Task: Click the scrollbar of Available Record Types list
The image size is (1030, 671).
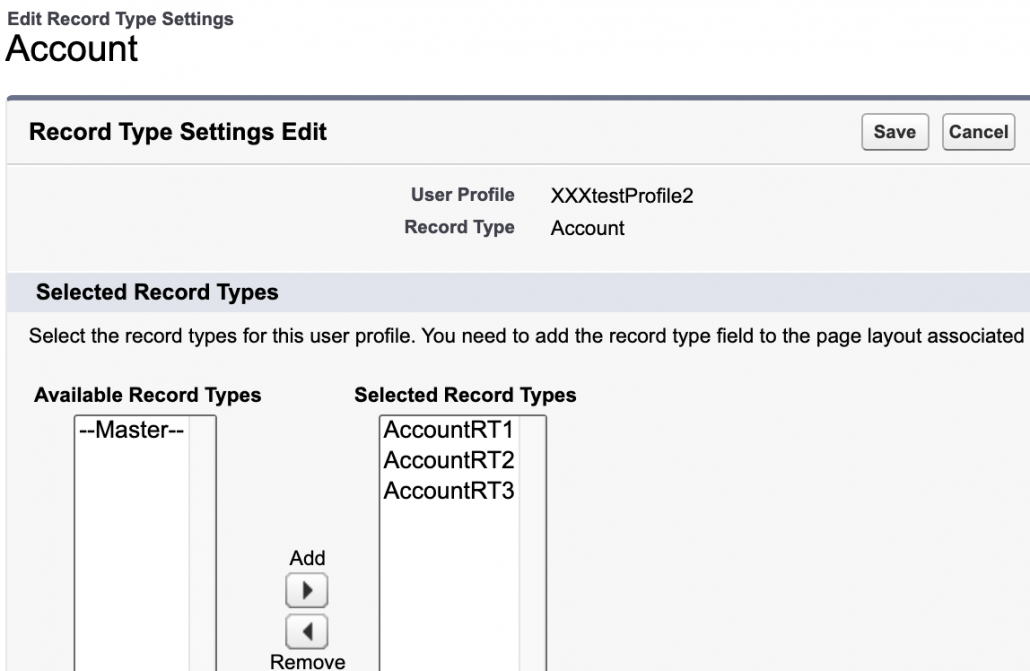Action: point(202,543)
